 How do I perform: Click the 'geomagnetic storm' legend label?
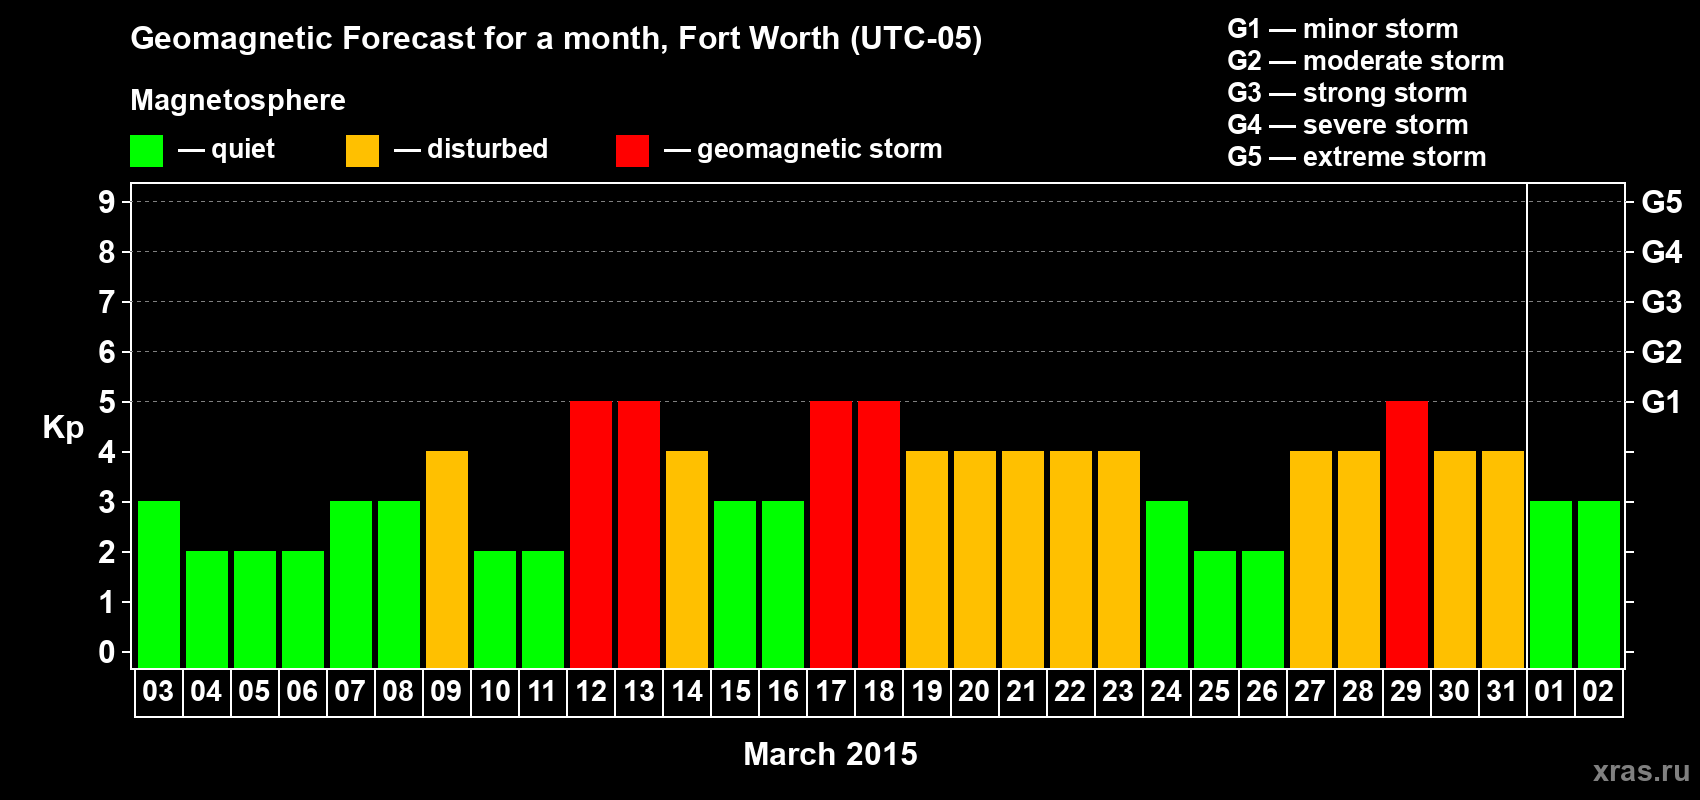coord(819,149)
